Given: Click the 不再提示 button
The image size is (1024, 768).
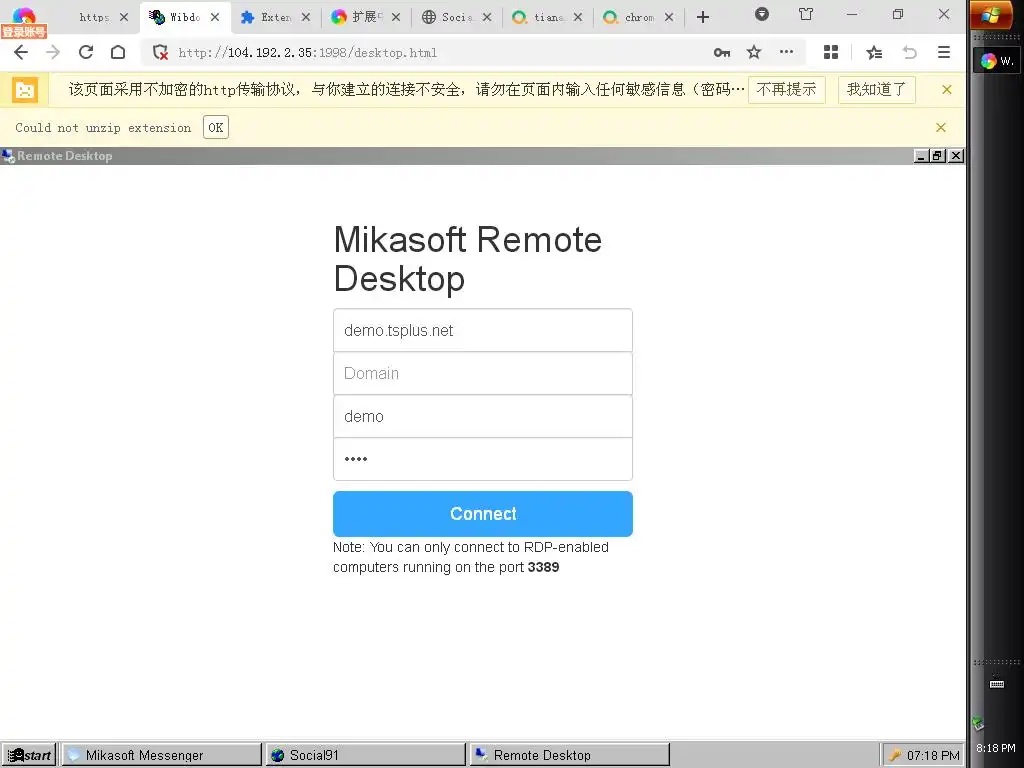Looking at the screenshot, I should coord(786,89).
